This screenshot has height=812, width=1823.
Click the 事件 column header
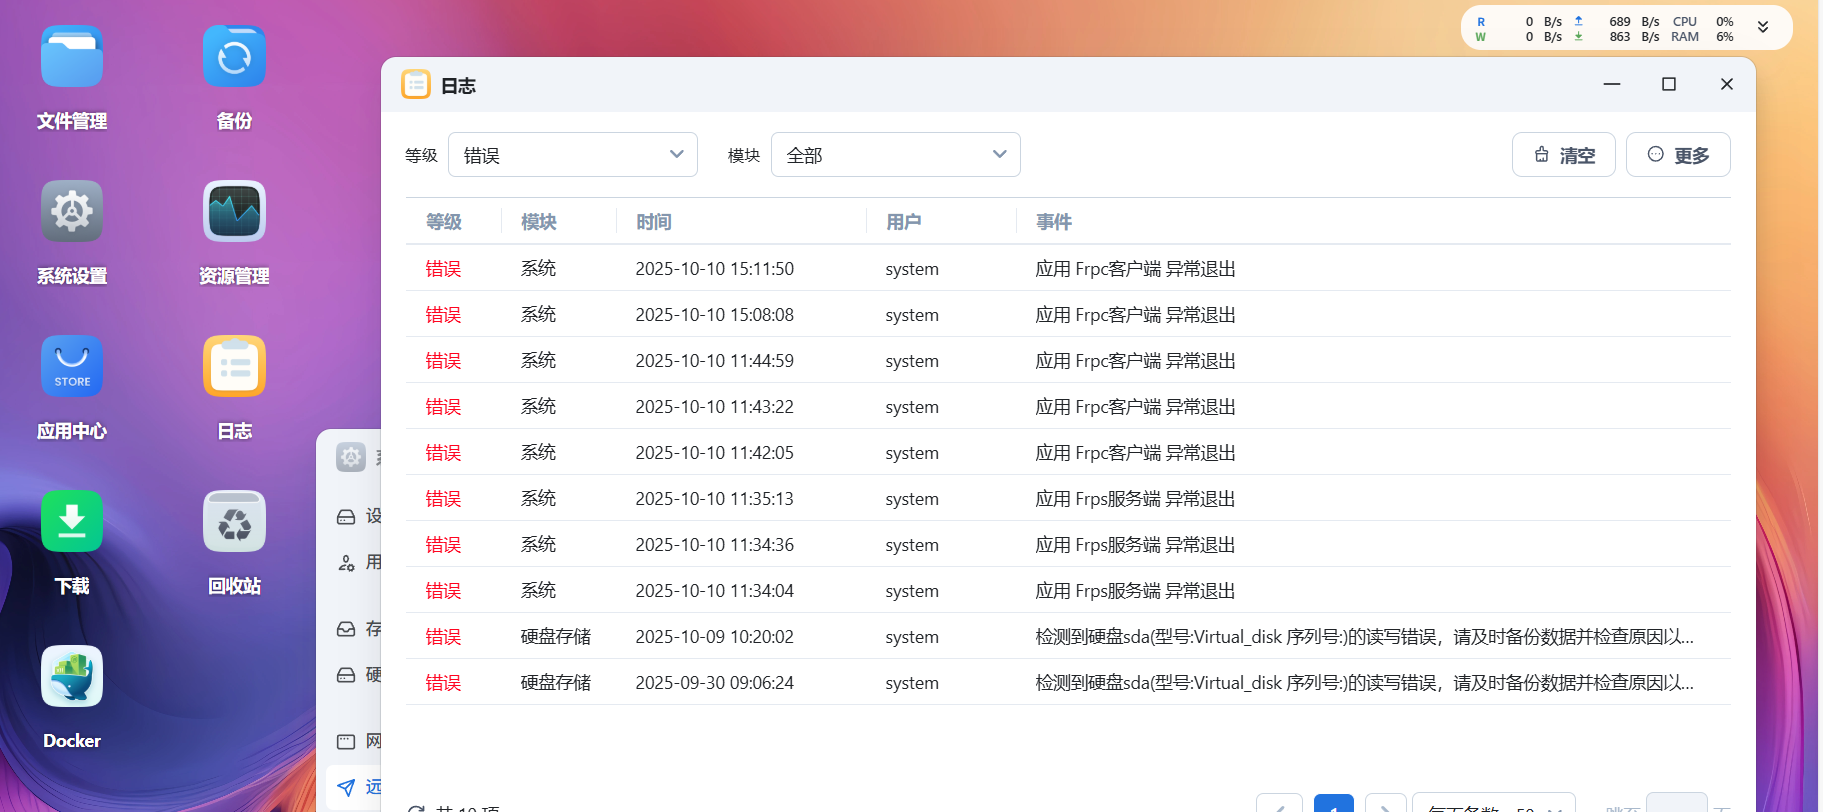pos(1053,222)
